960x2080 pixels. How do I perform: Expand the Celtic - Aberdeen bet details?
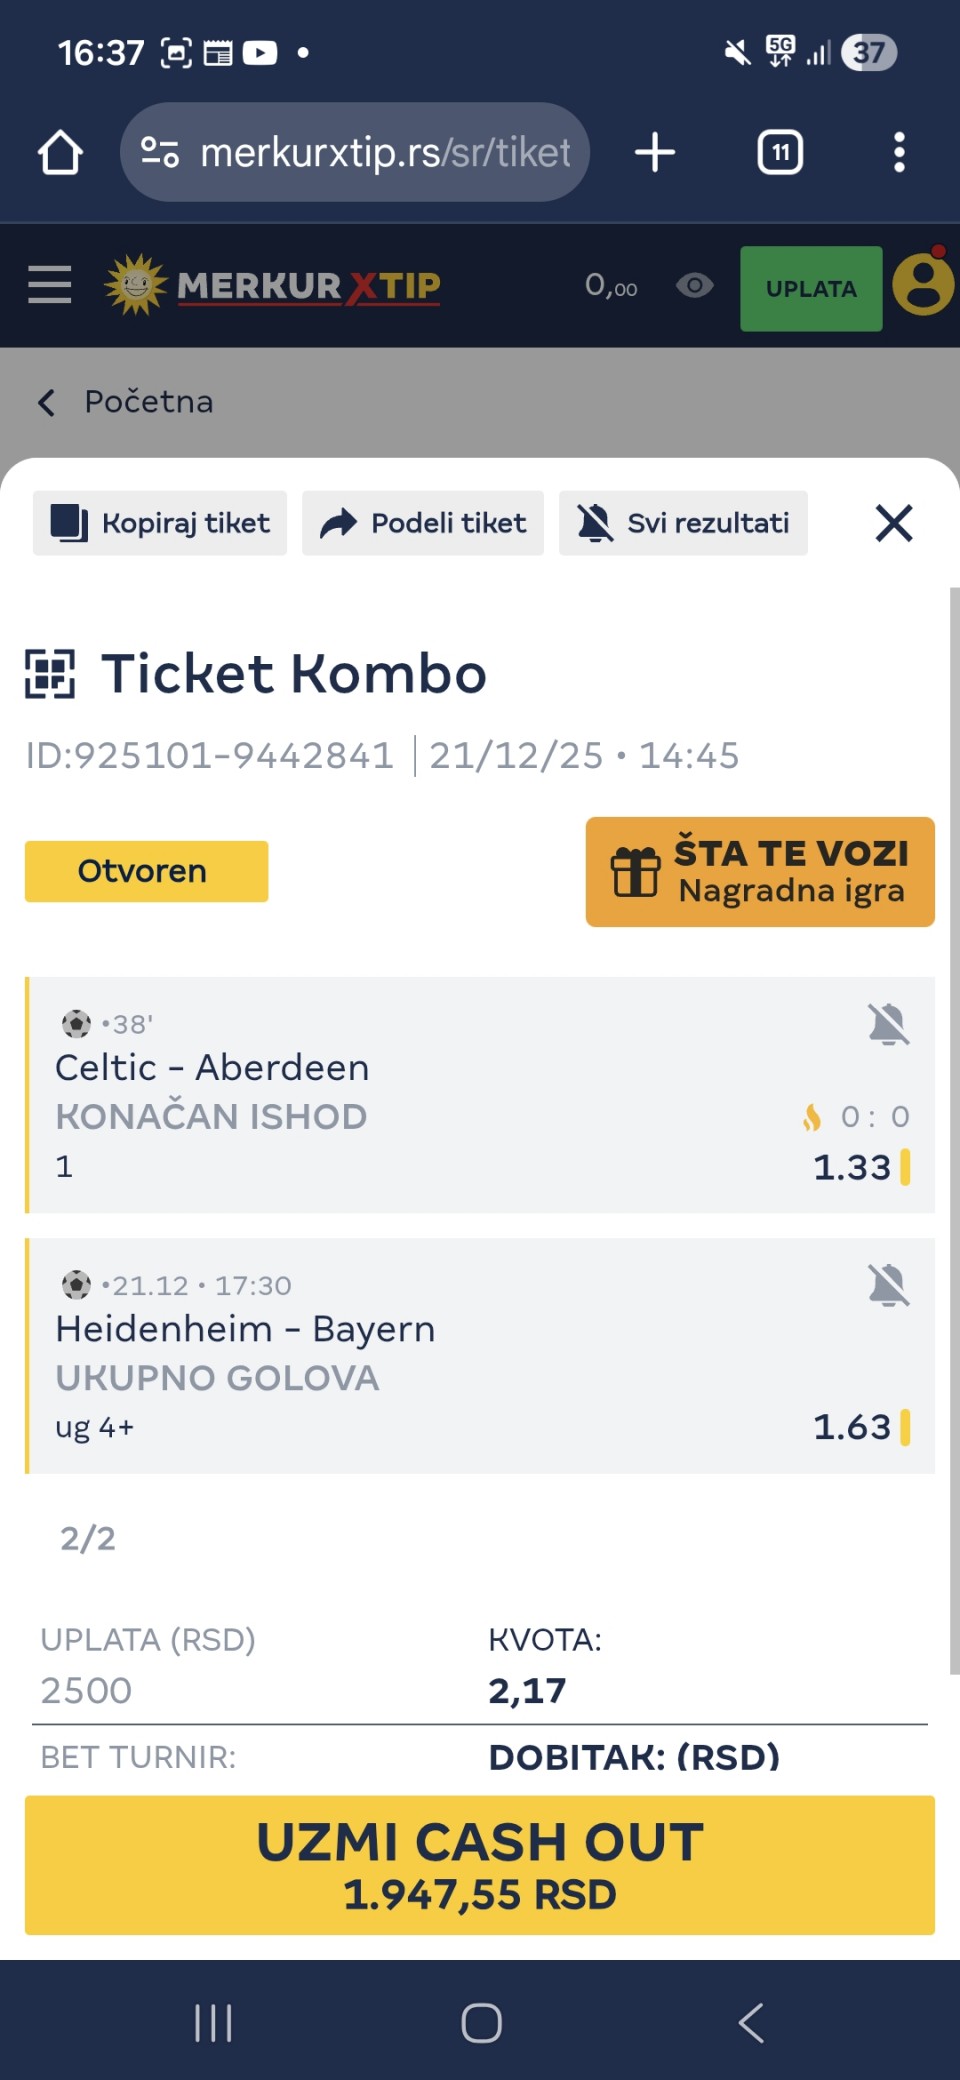[400, 1095]
